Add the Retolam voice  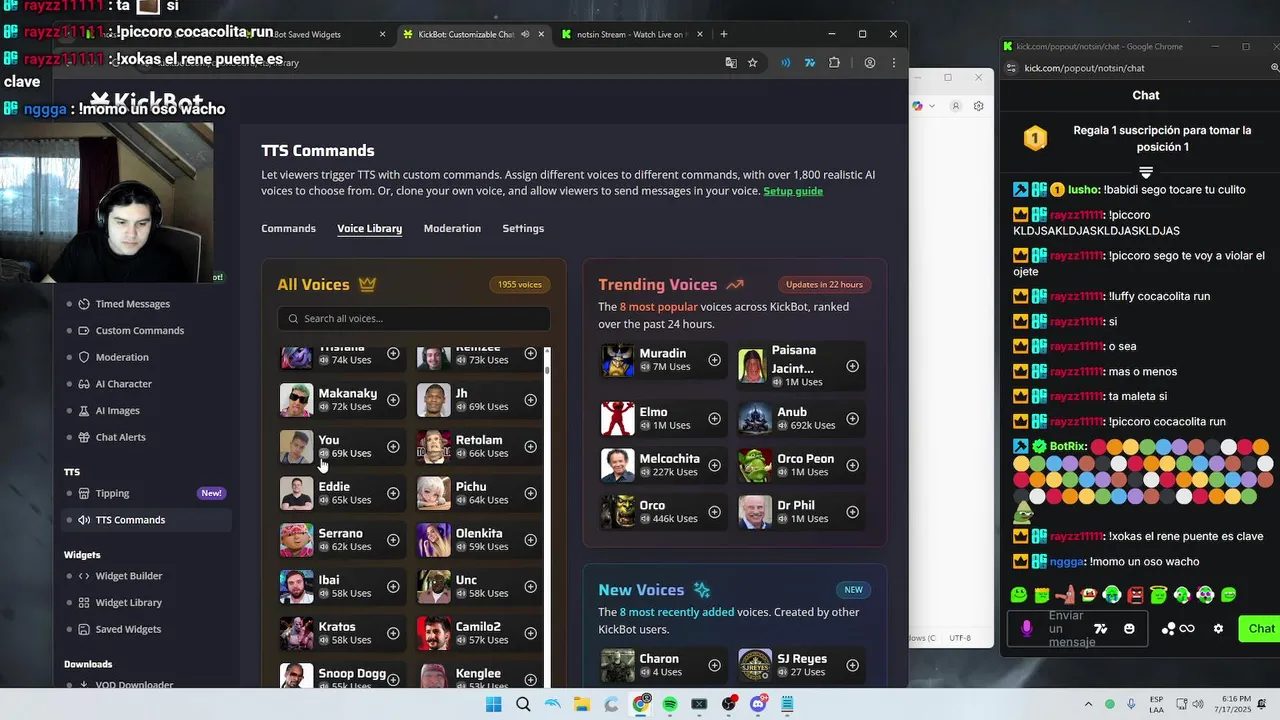(530, 447)
